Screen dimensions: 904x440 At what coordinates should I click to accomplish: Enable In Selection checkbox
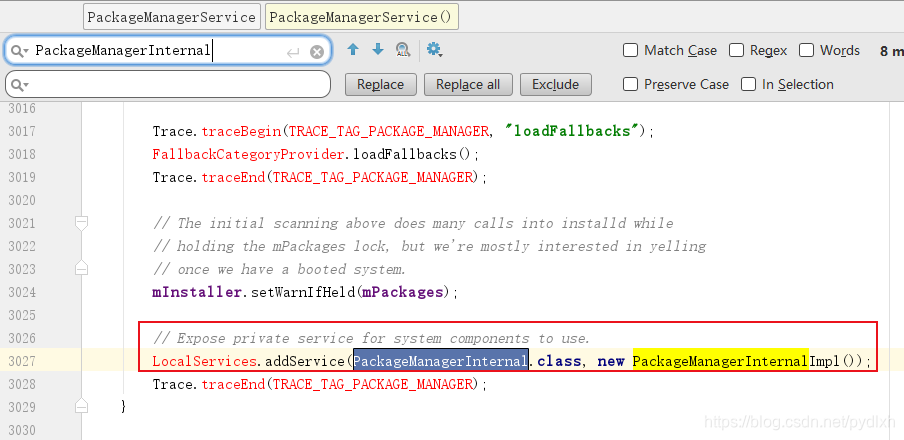coord(748,84)
